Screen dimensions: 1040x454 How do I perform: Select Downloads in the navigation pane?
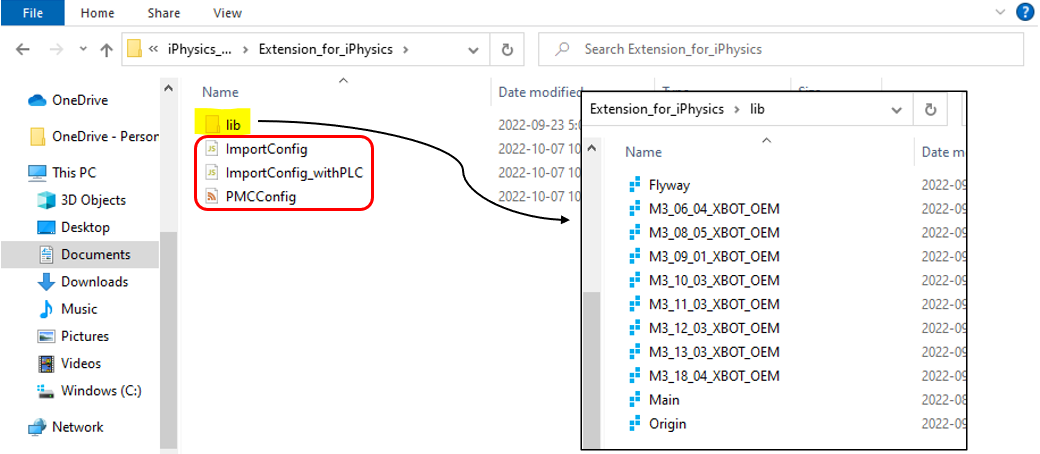(x=94, y=282)
